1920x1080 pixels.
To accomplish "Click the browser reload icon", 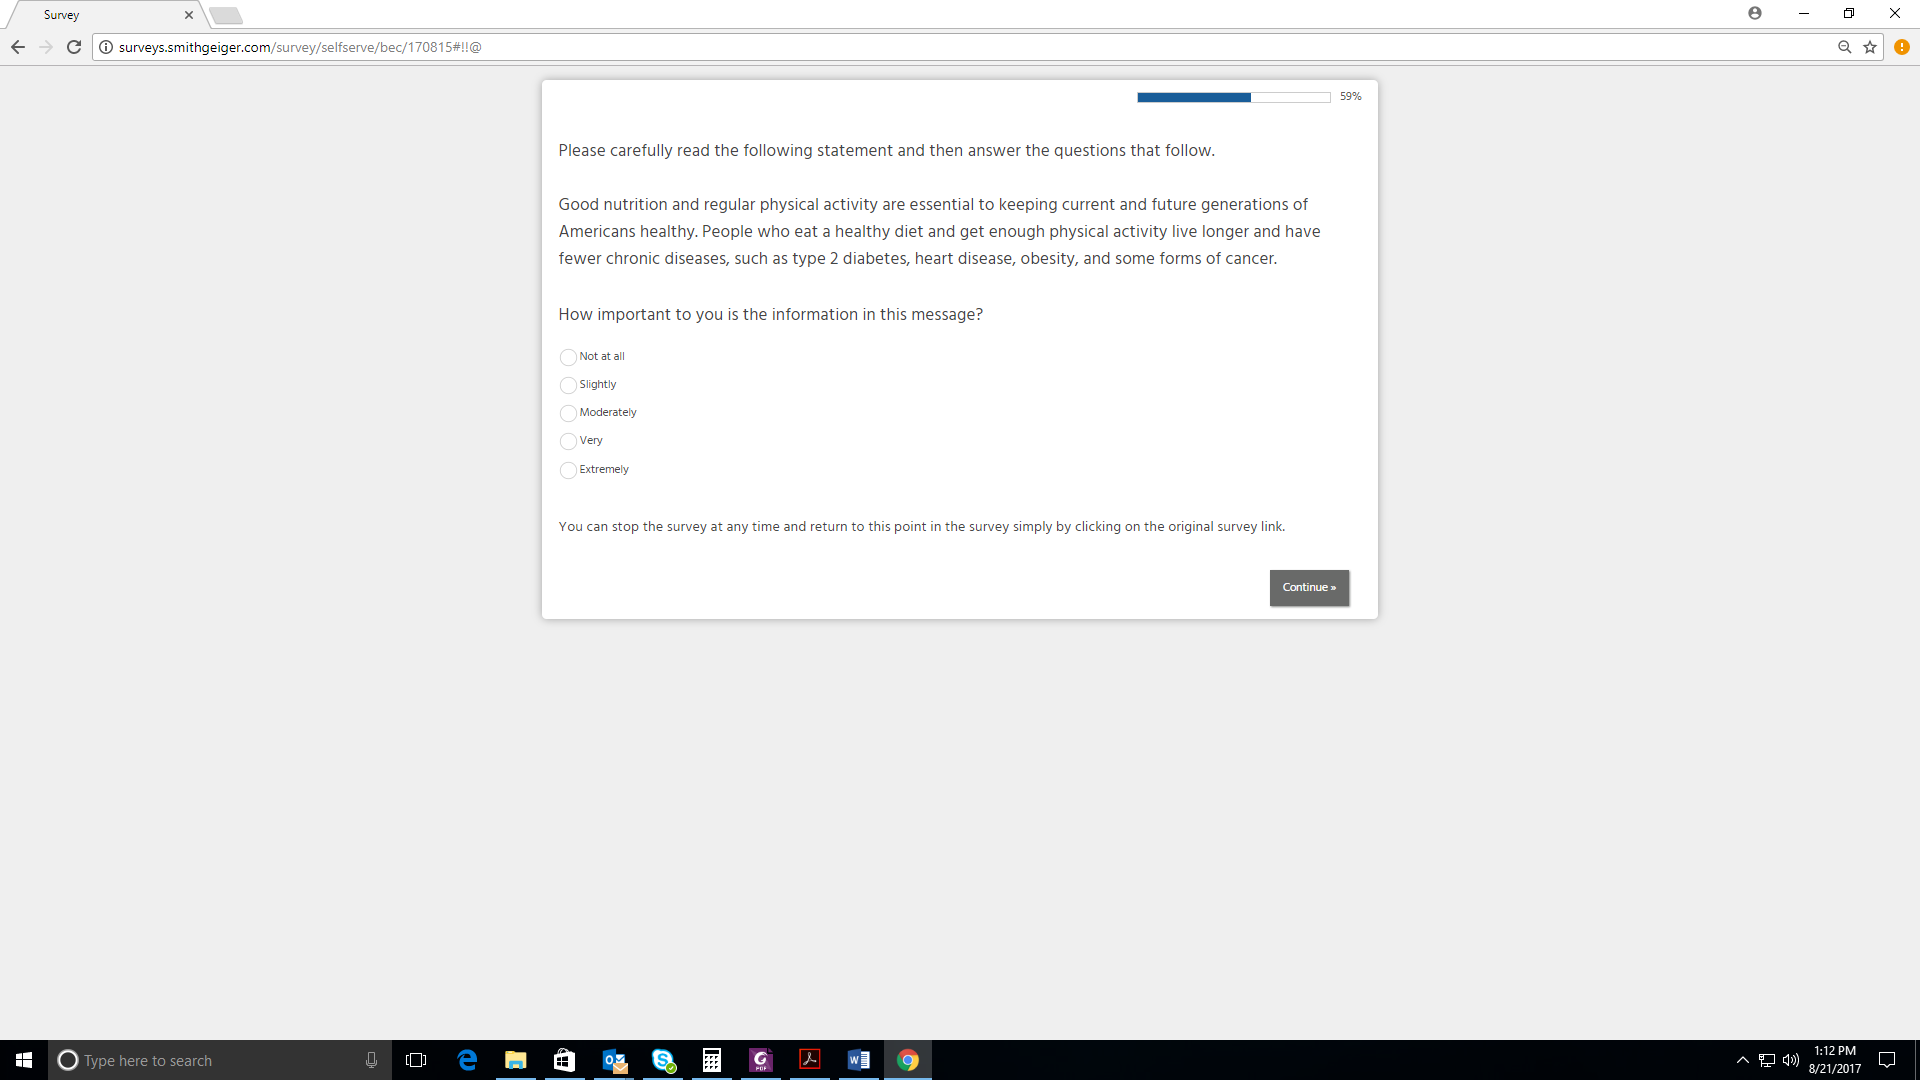I will (x=74, y=47).
